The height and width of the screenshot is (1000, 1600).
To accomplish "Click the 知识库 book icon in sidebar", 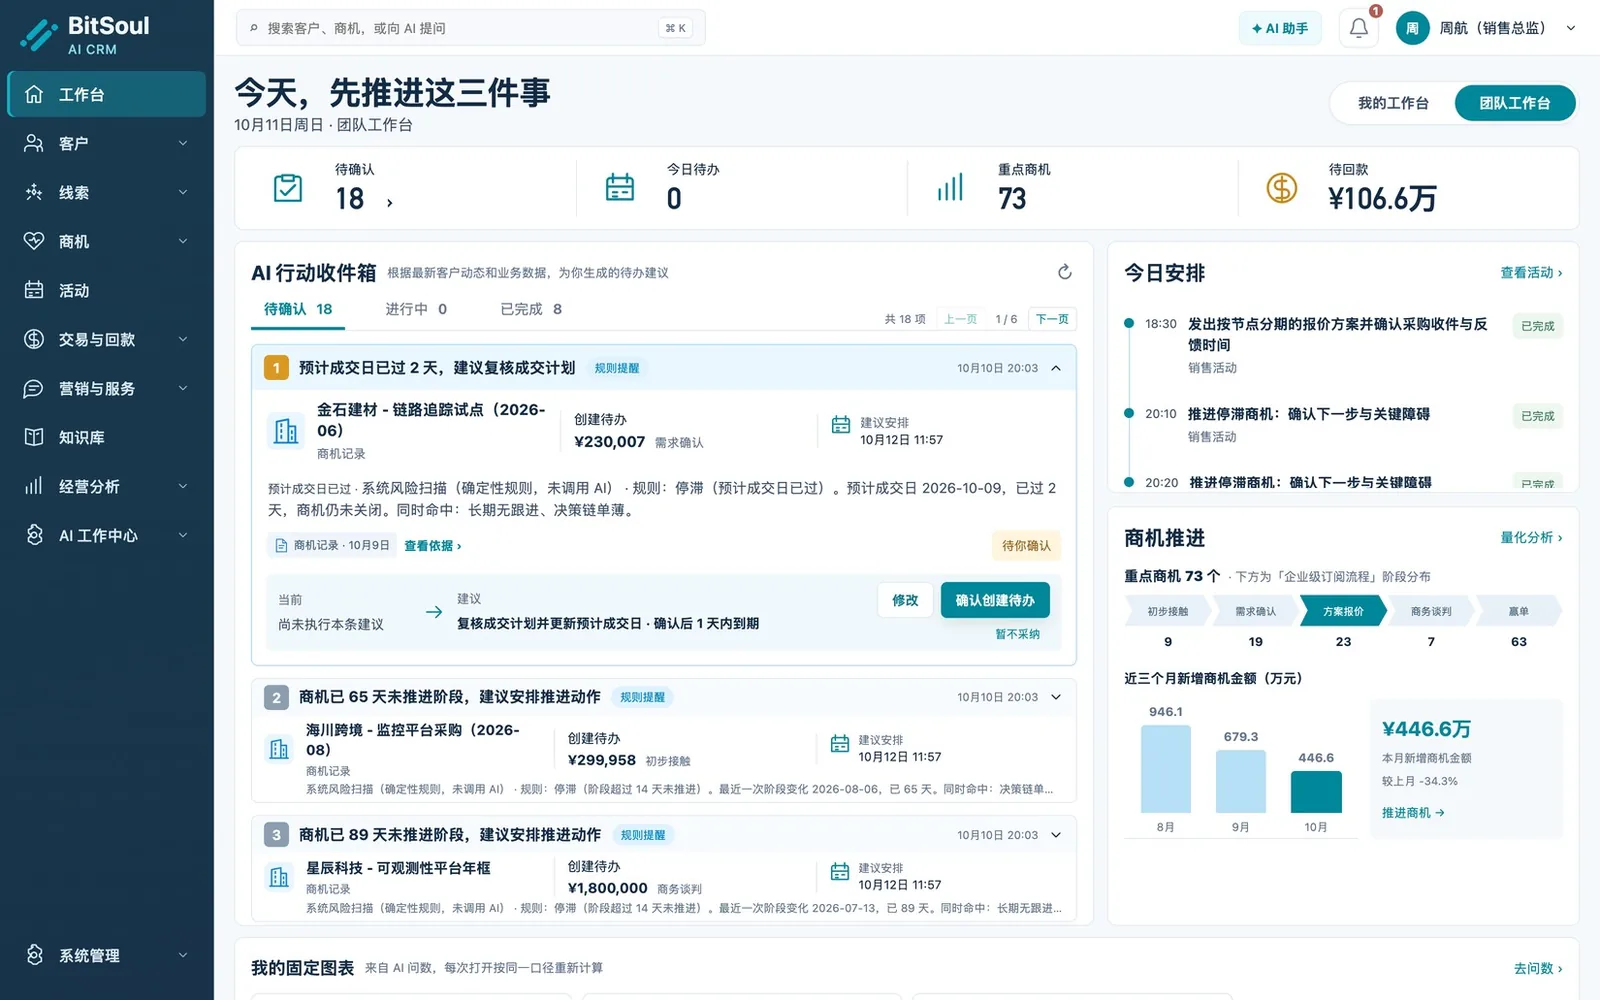I will click(34, 437).
